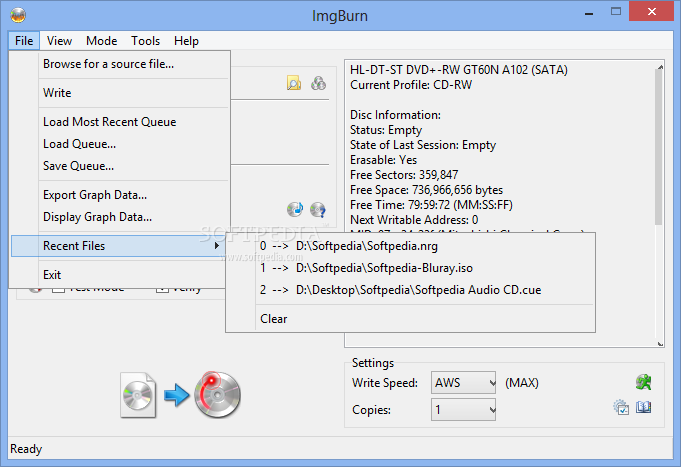This screenshot has width=681, height=467.
Task: Click the disc info panel scrollbar
Action: 659,147
